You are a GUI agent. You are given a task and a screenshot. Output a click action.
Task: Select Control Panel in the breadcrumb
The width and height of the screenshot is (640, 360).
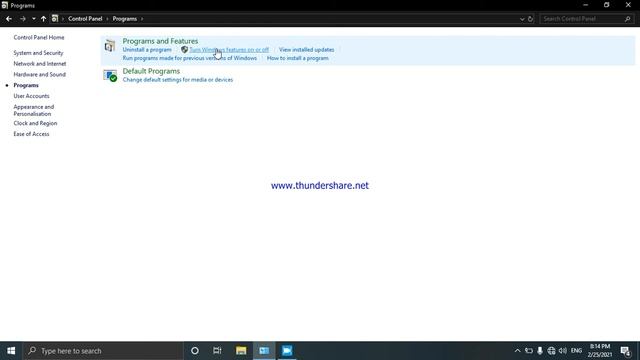pyautogui.click(x=85, y=19)
